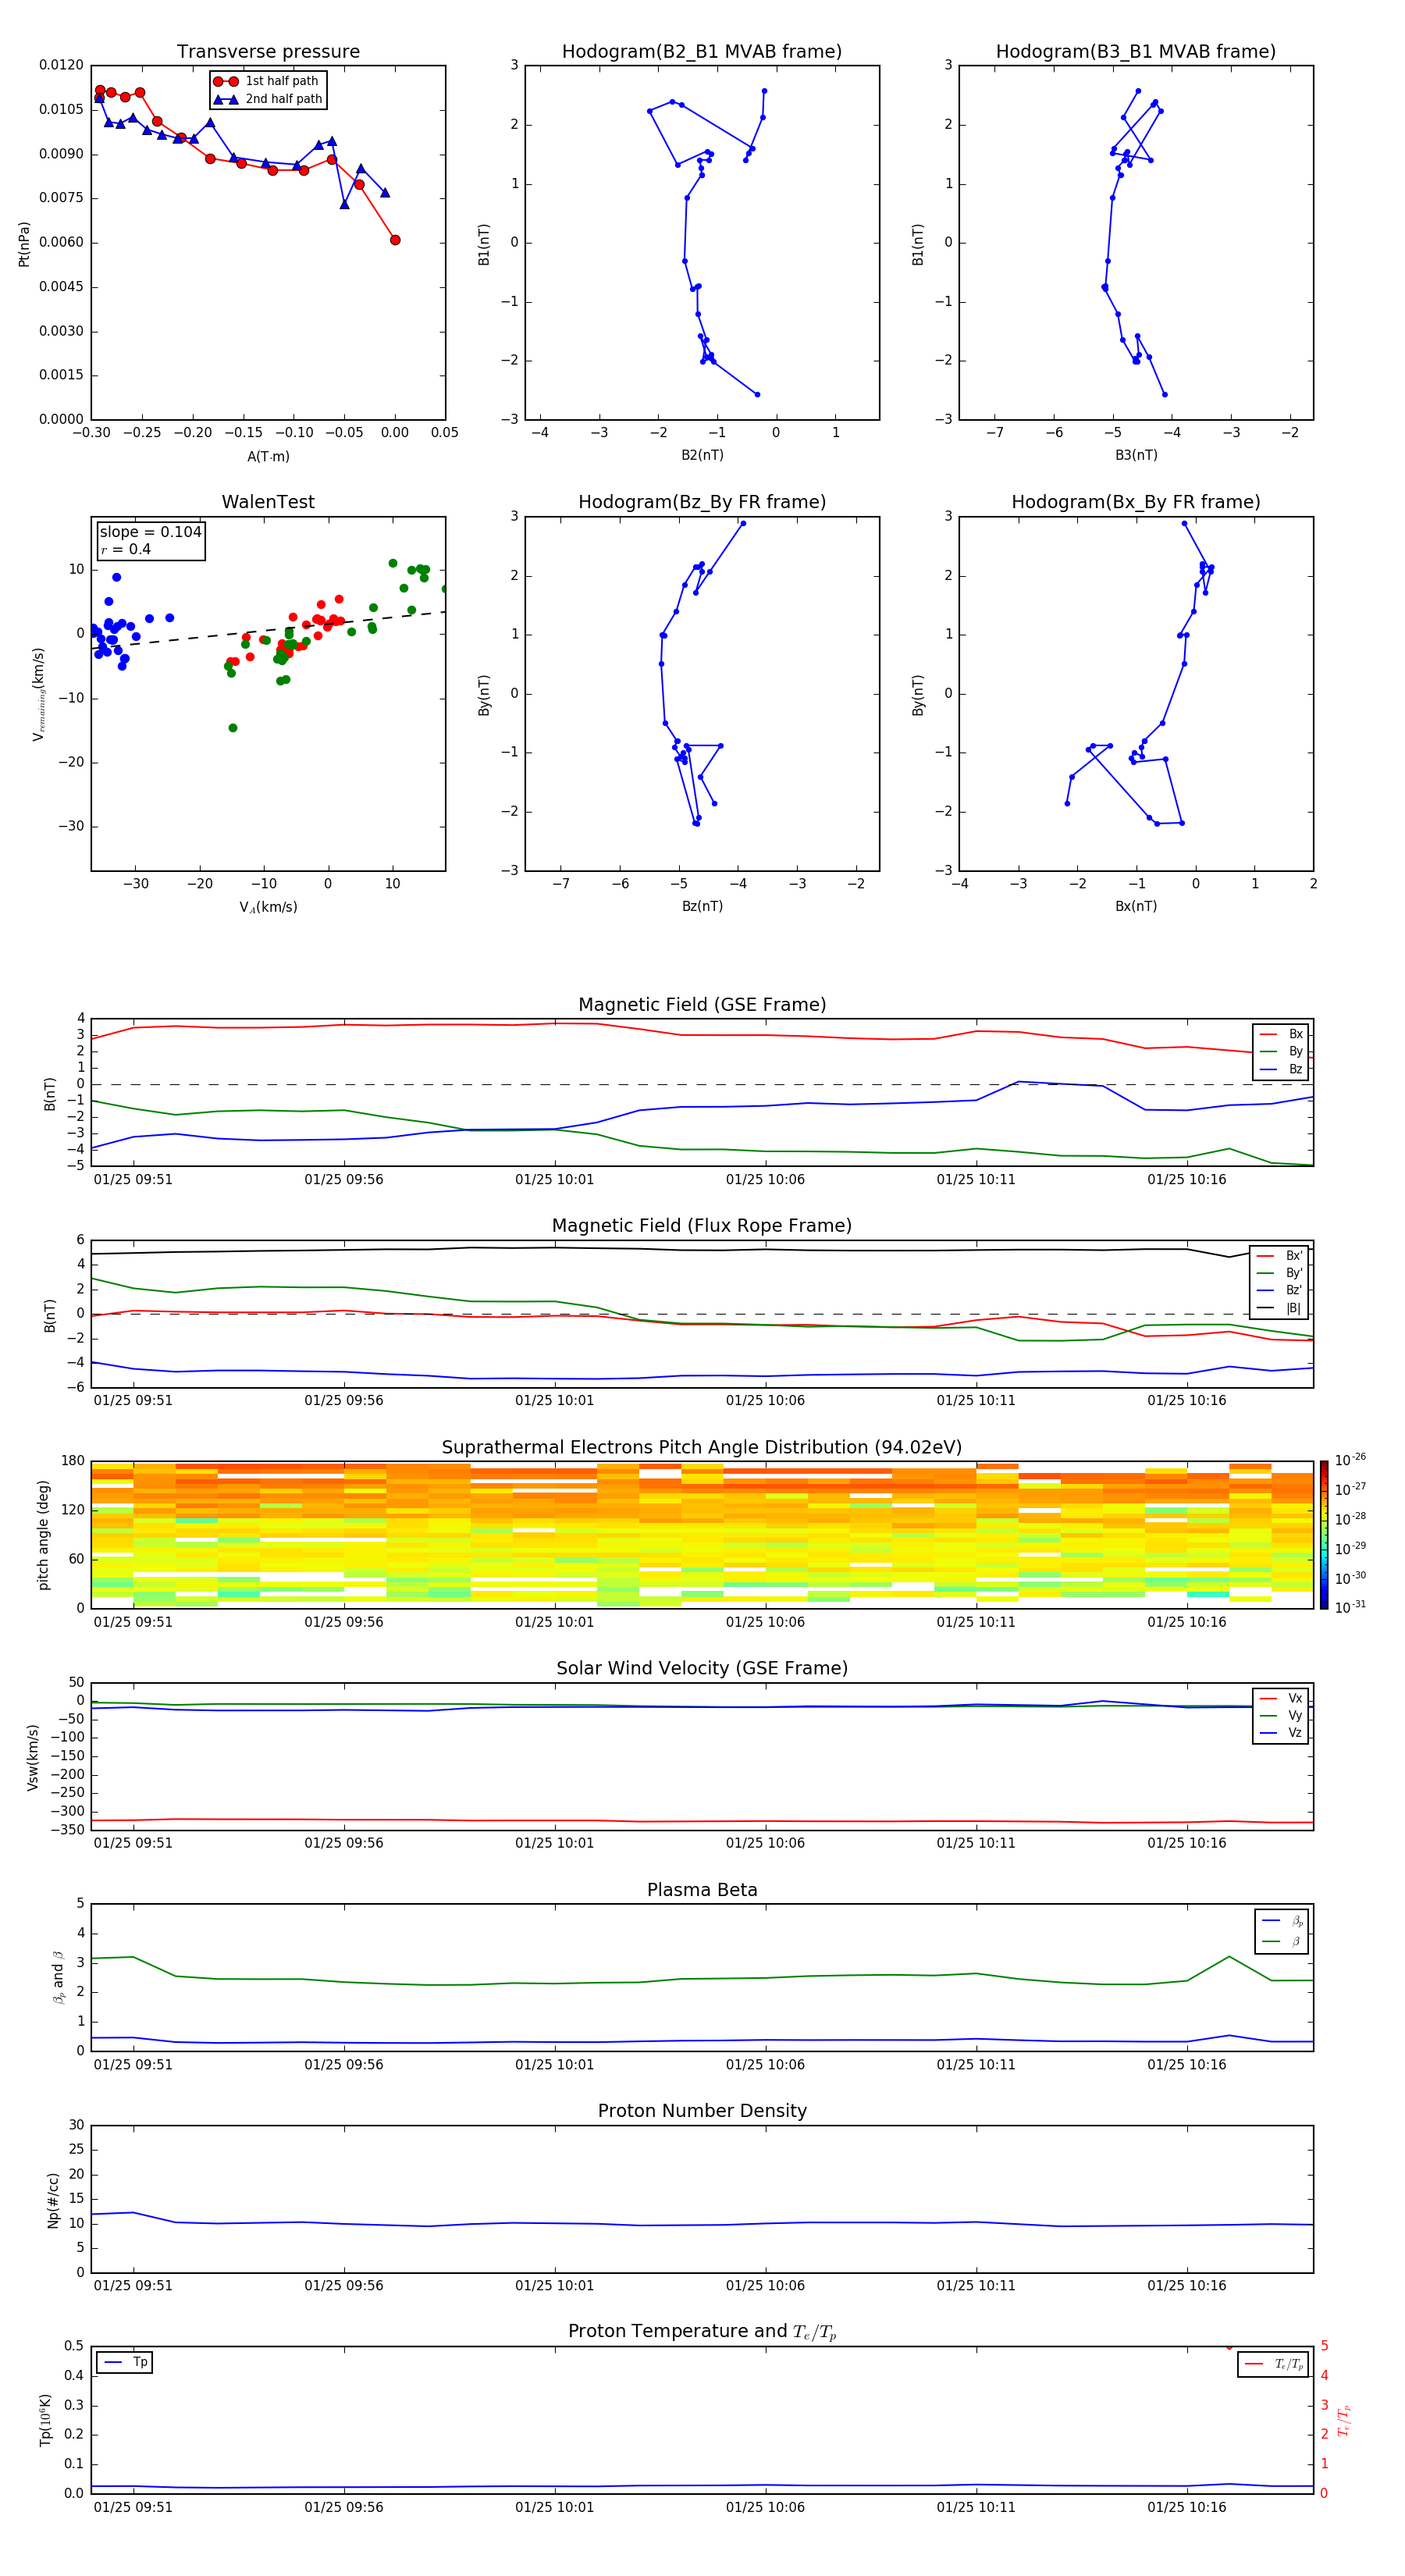Click 'Proton Number Density' panel title
The width and height of the screenshot is (1405, 2576).
(x=702, y=2112)
